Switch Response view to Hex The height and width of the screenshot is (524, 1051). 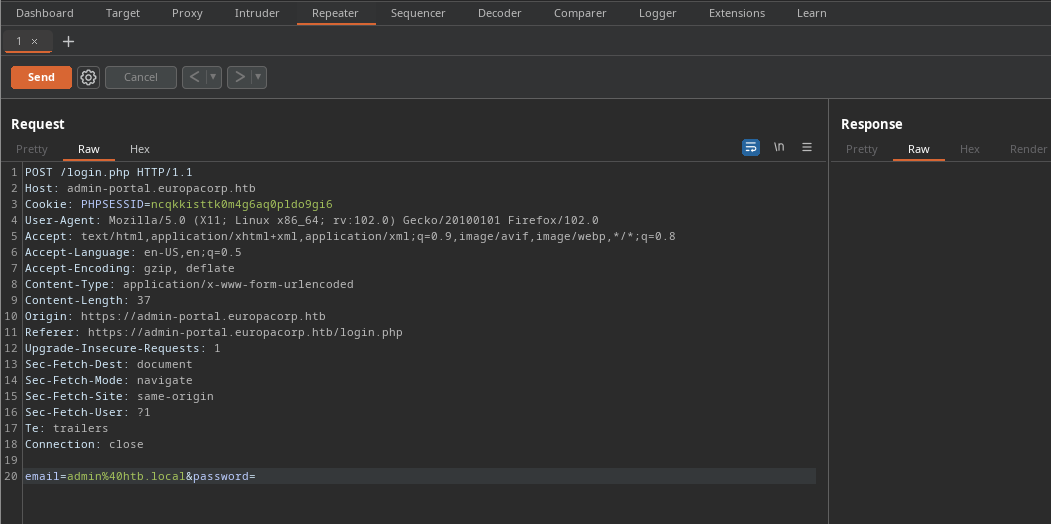click(969, 149)
